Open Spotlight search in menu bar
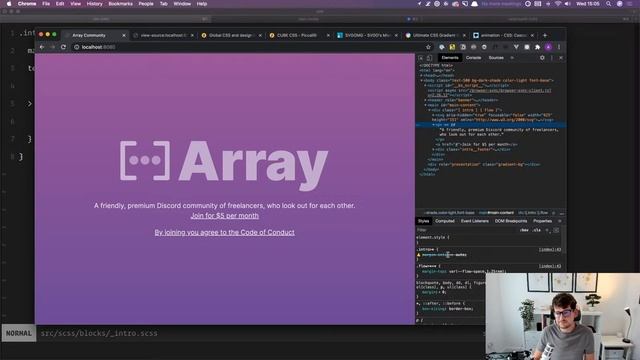640x360 pixels. [608, 4]
